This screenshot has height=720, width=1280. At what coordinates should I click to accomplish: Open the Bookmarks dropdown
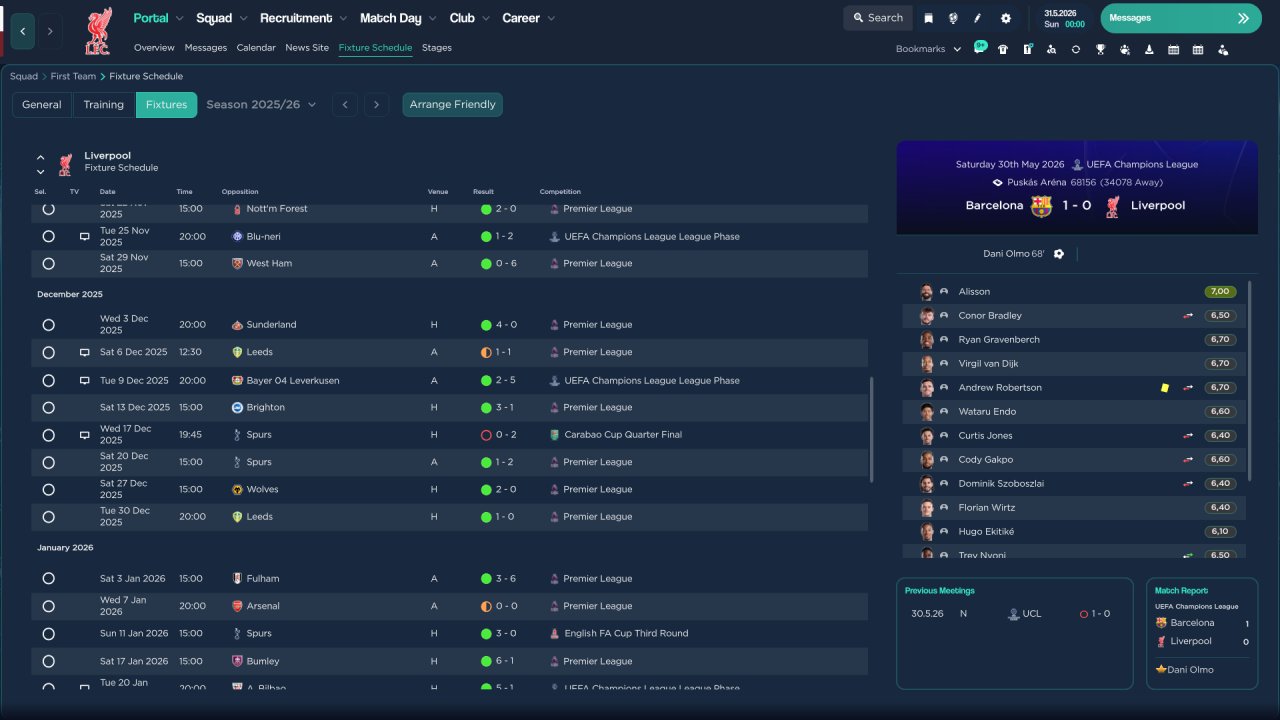point(929,49)
